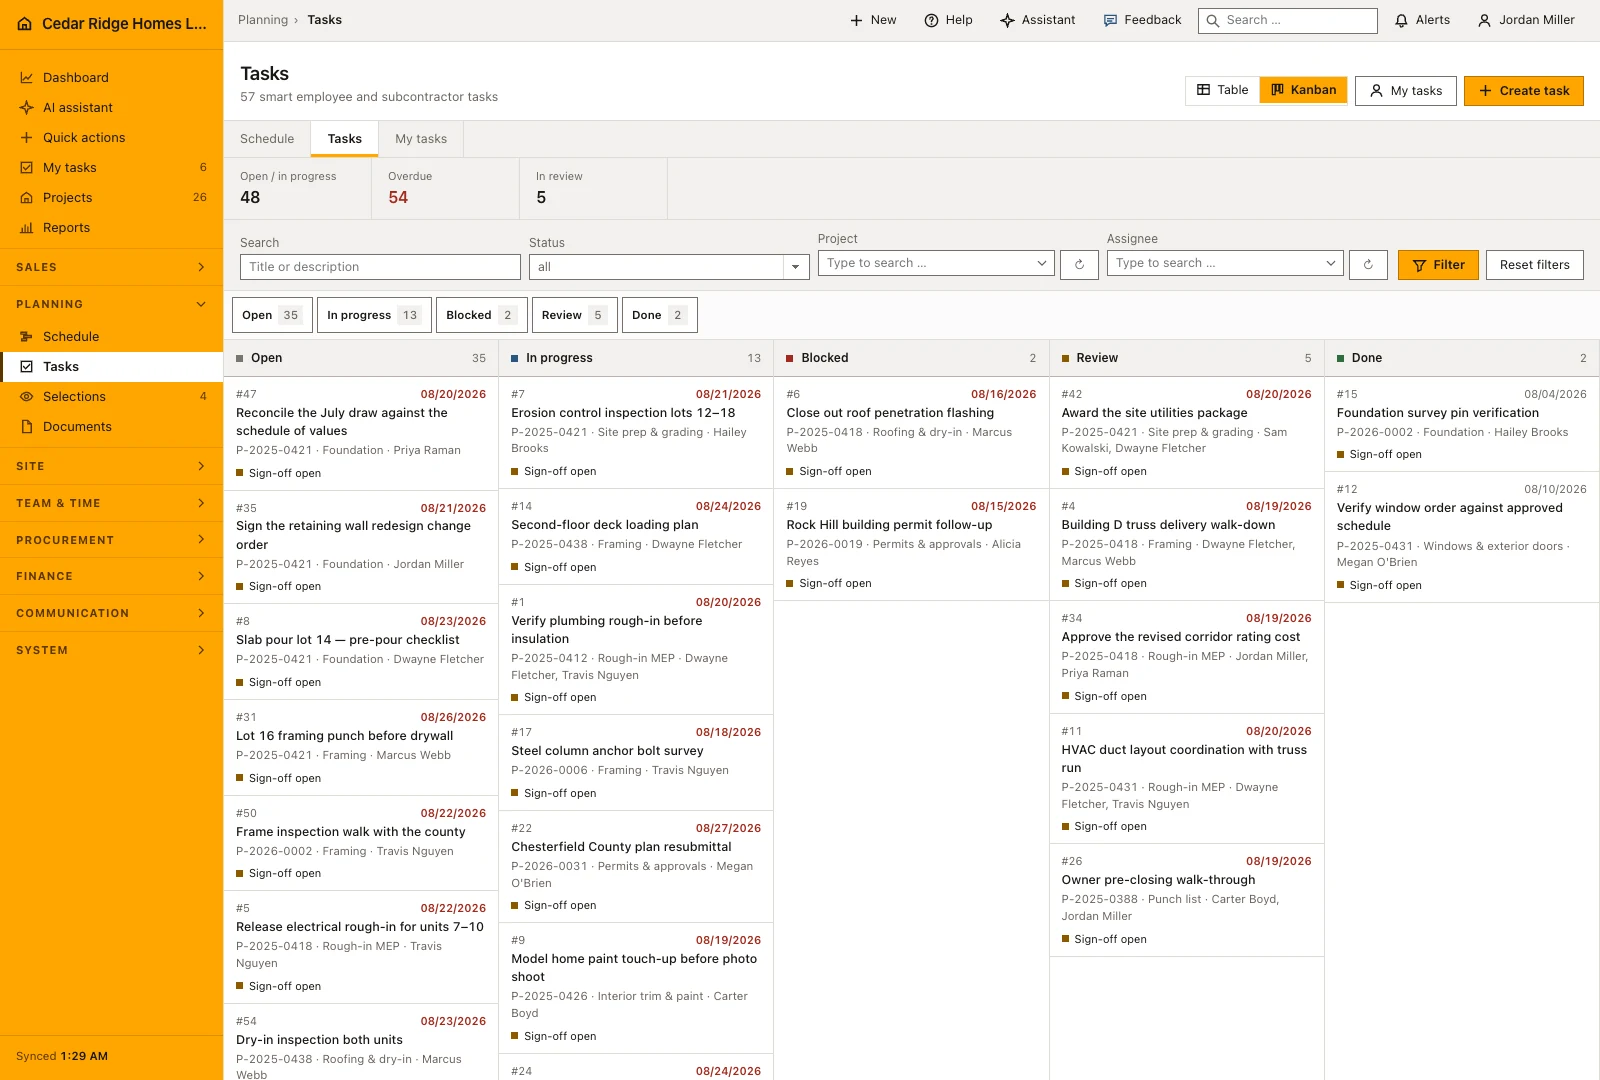Click the person icon in My tasks button
Screen dimensions: 1600x1080
point(1376,91)
